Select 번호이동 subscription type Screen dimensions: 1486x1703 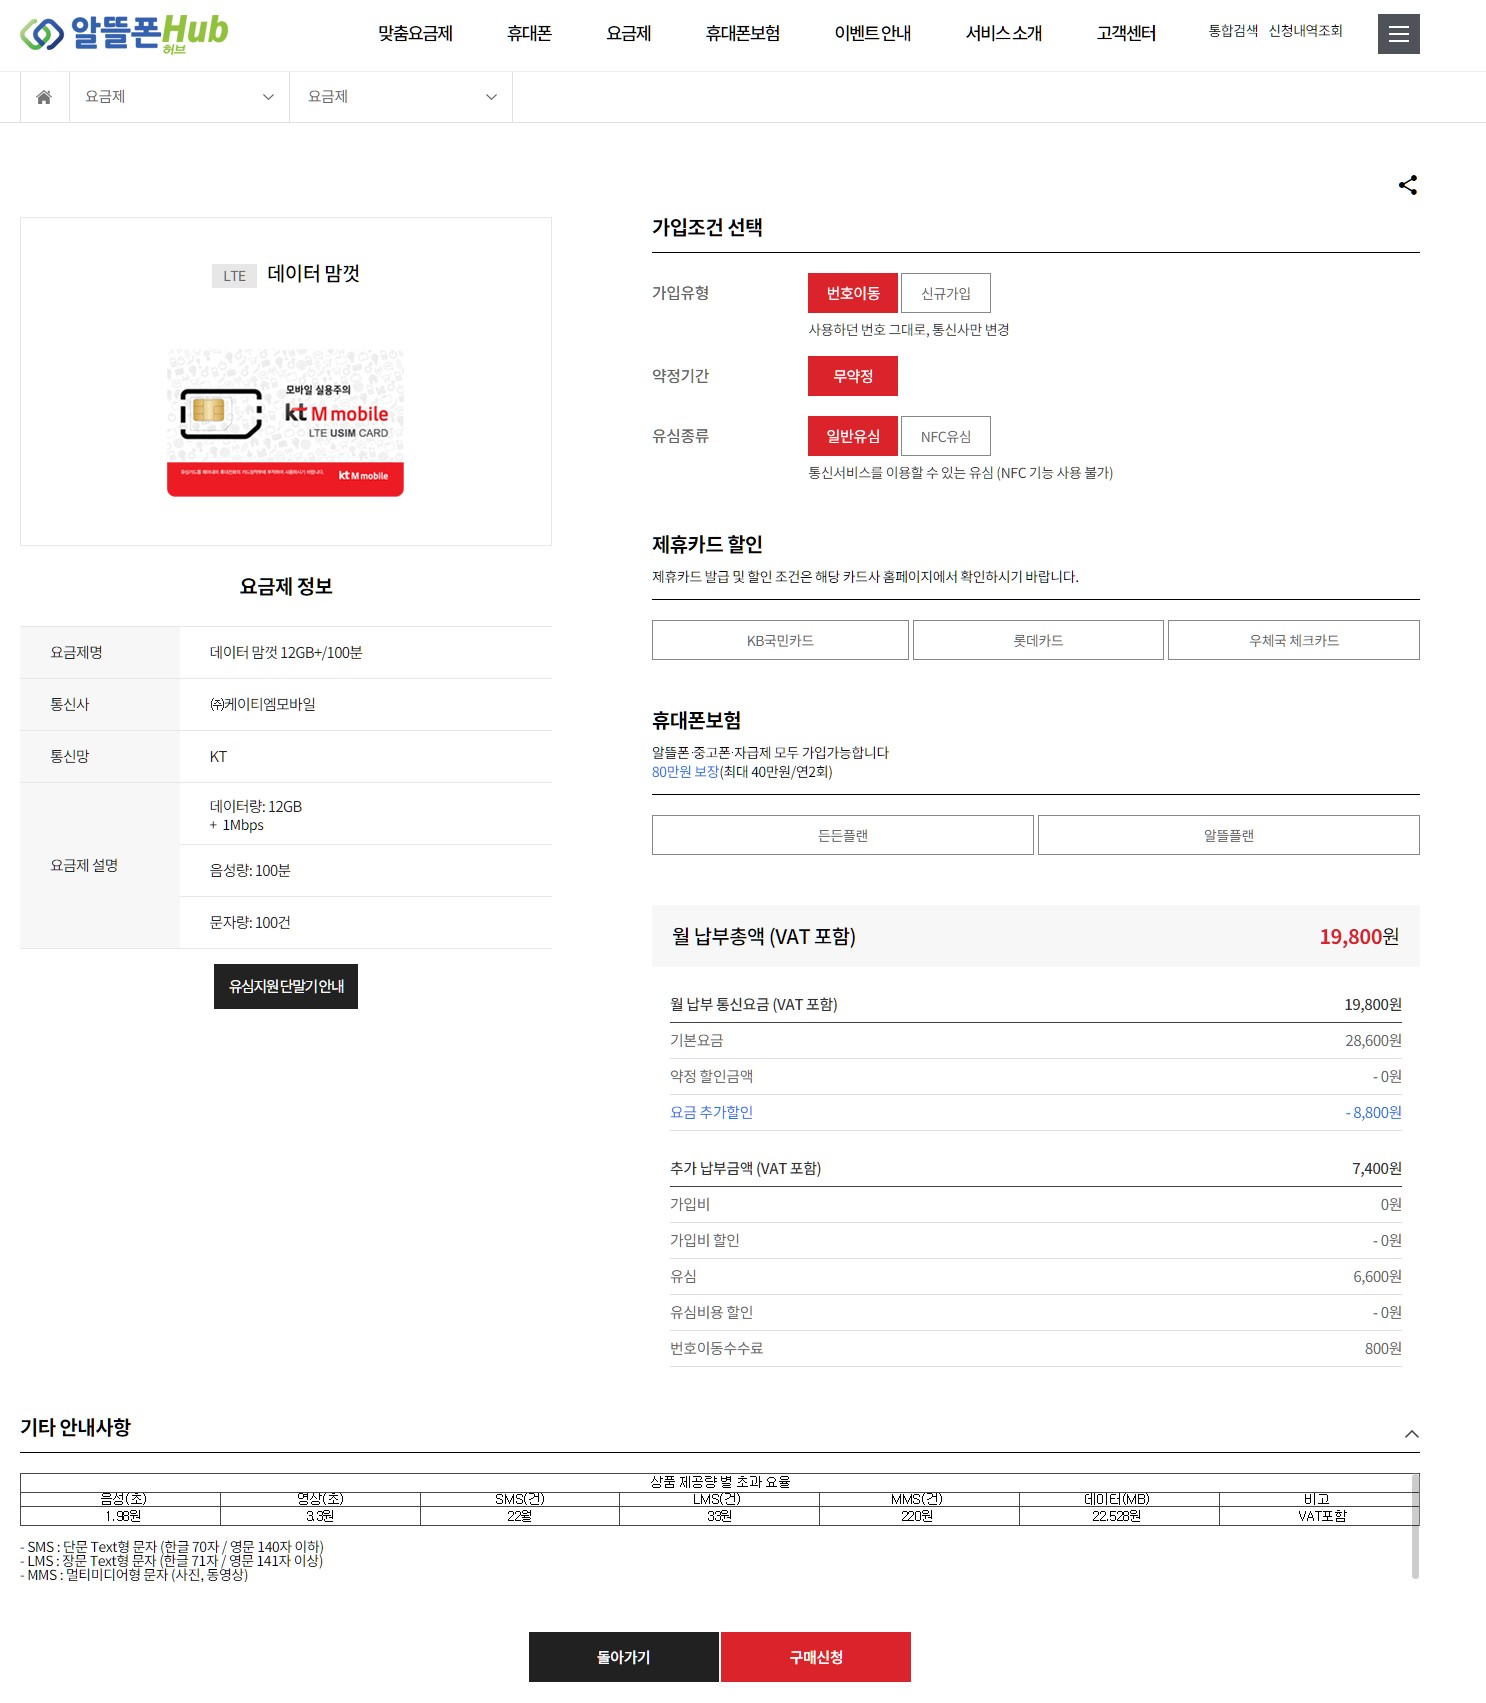coord(852,293)
